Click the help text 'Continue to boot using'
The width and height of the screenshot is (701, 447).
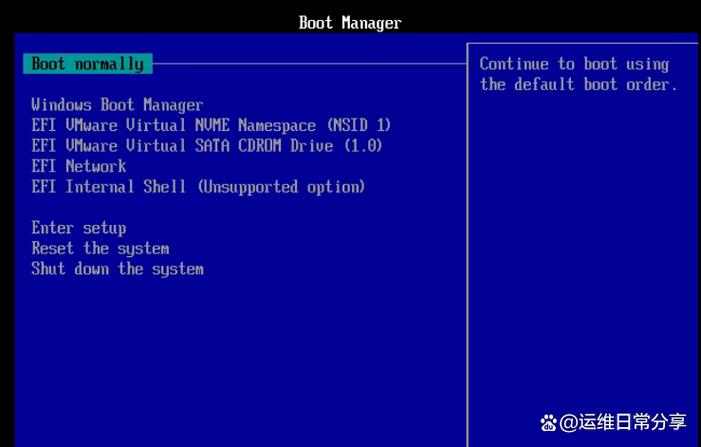574,64
